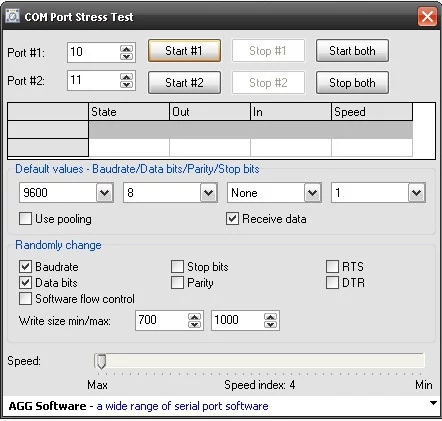Increase Port #1 number with up arrow
The image size is (442, 421).
(x=126, y=49)
